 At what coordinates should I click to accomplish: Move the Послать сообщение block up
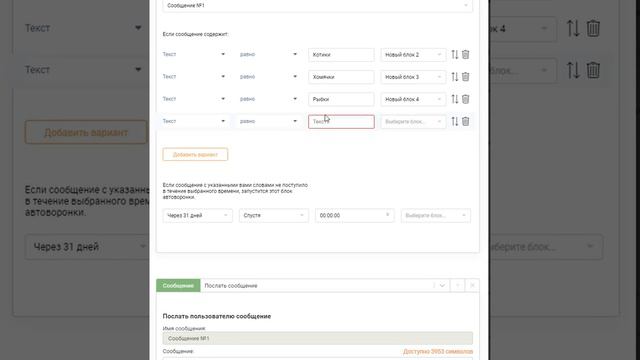coord(457,286)
